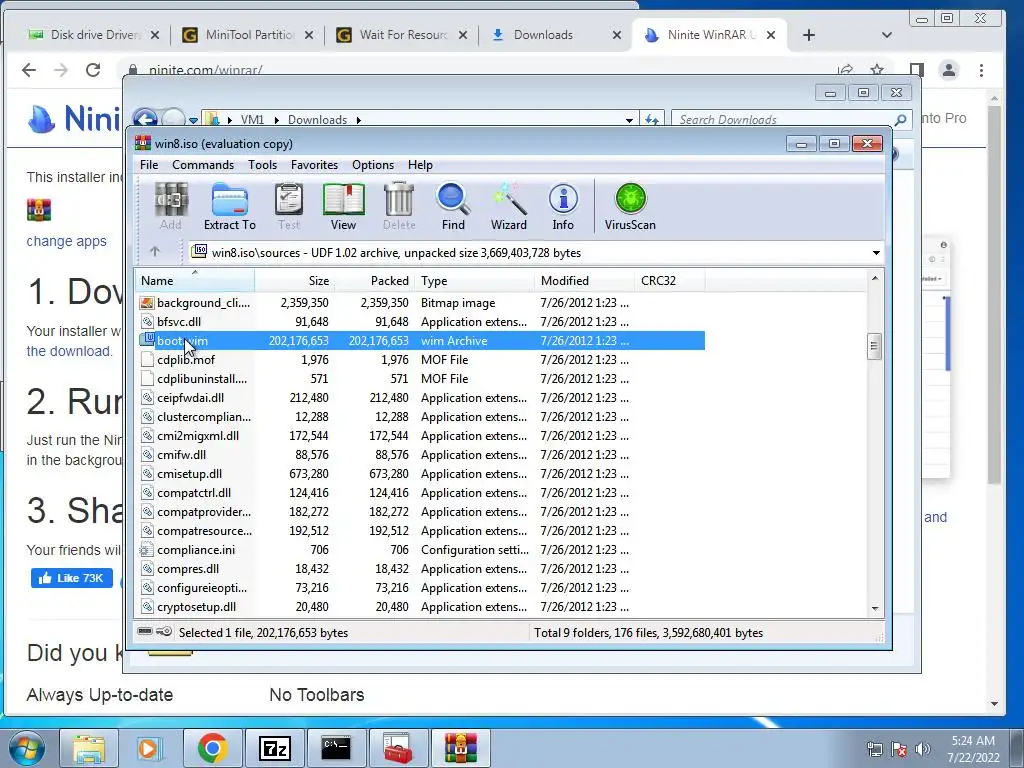Open the Favorites menu
Image resolution: width=1024 pixels, height=768 pixels.
(x=314, y=165)
